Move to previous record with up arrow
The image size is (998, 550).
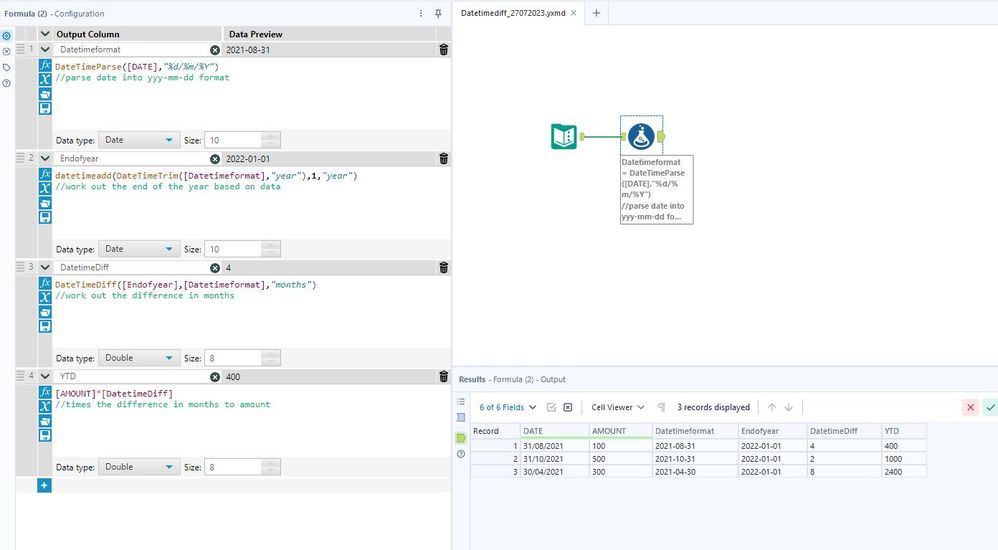tap(772, 407)
